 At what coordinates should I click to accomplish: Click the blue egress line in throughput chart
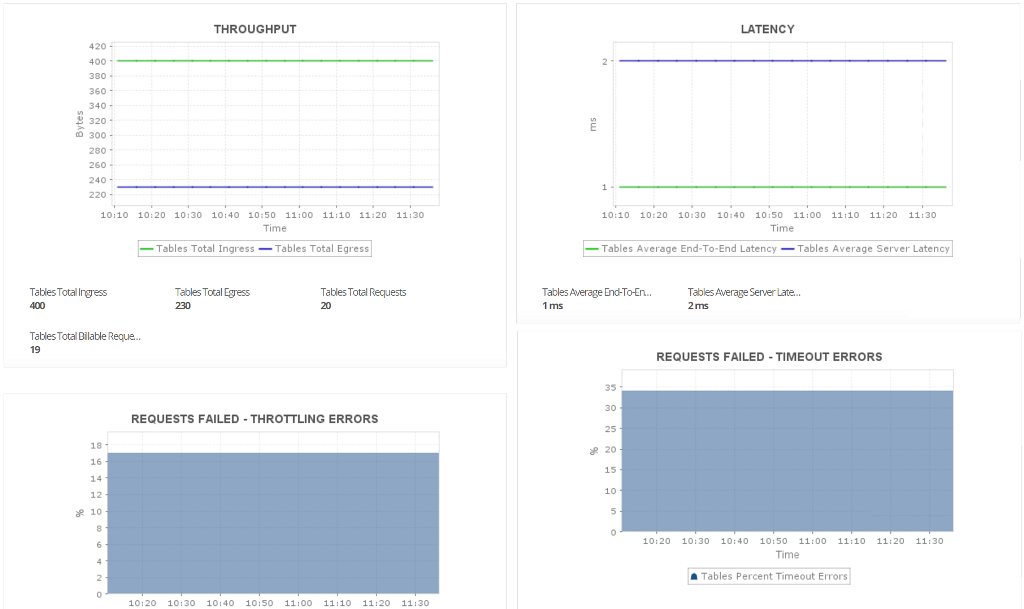point(275,187)
